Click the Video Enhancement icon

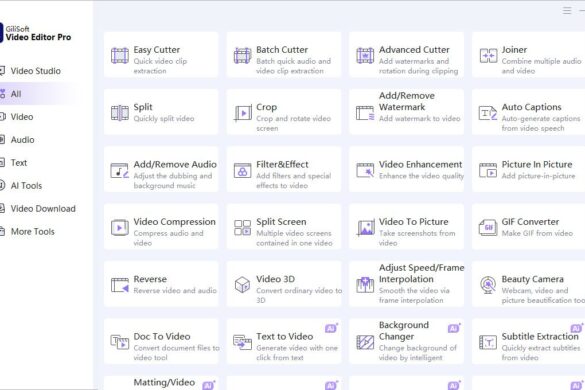pos(365,170)
